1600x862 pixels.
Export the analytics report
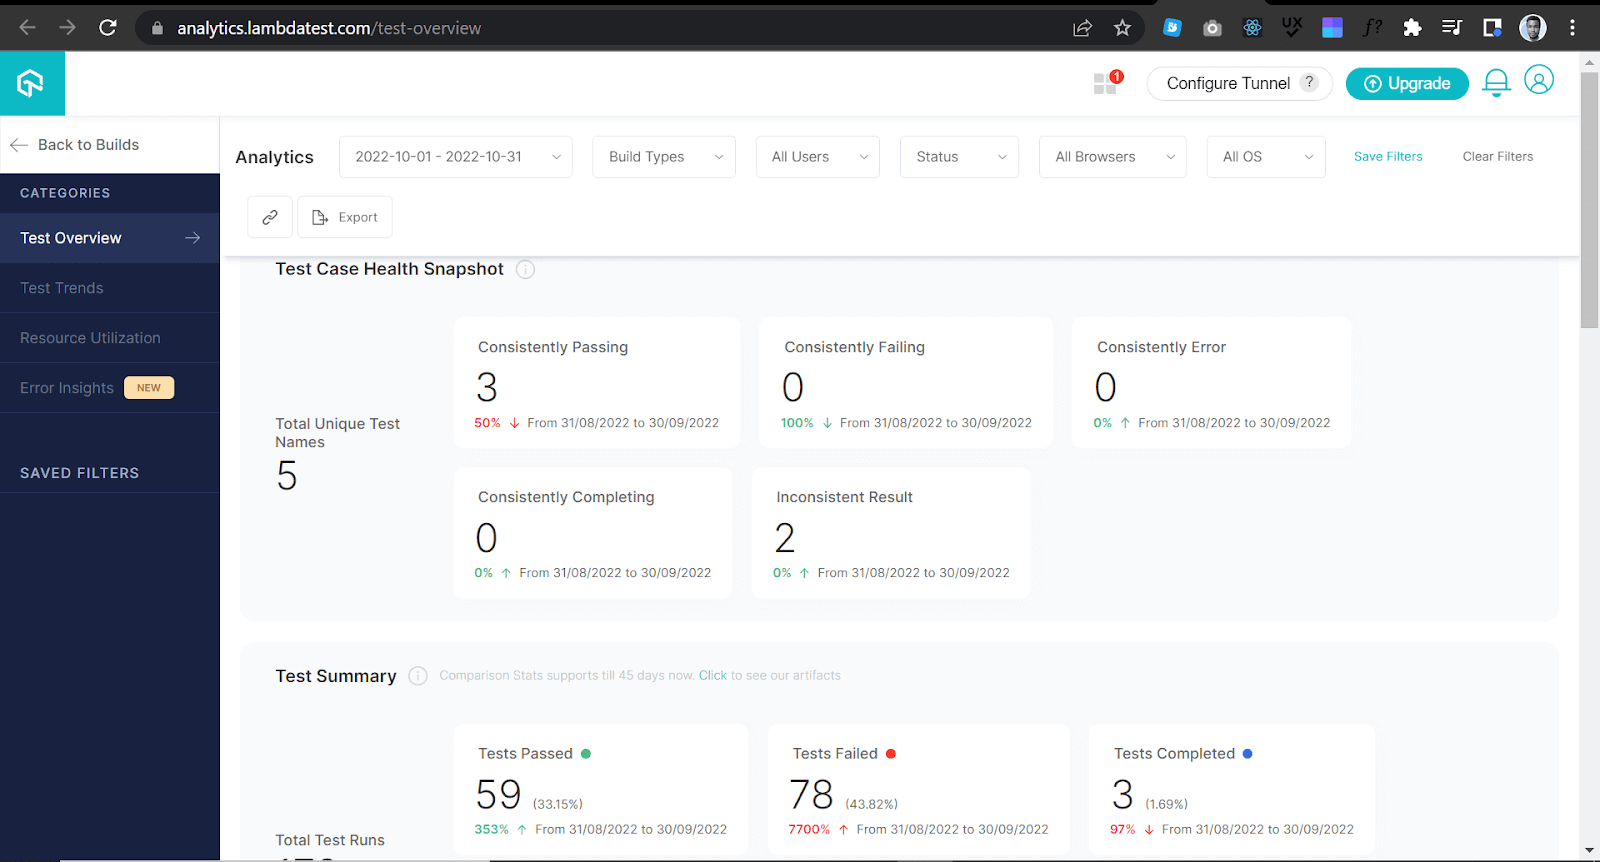click(x=345, y=217)
